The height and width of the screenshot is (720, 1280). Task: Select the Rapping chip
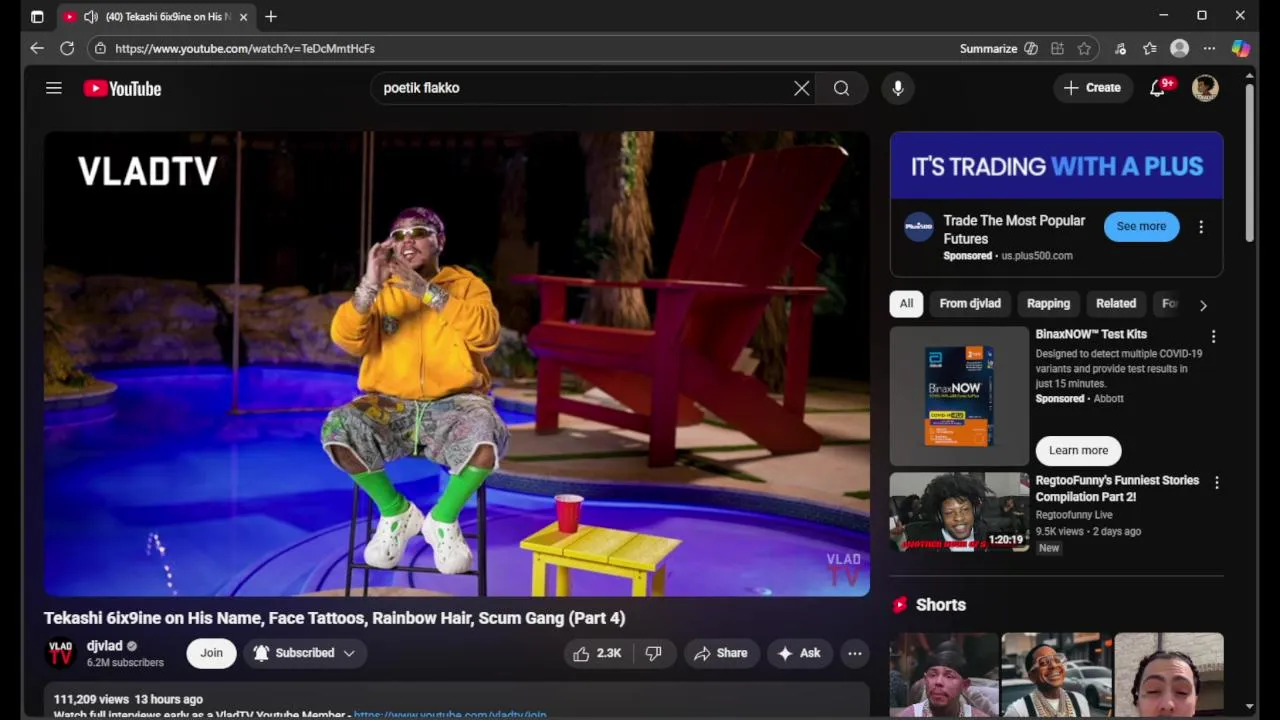(x=1048, y=303)
